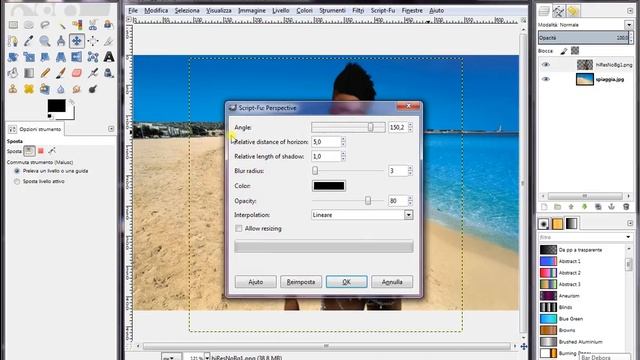
Task: Select the Rectangle Select tool
Action: tap(13, 25)
